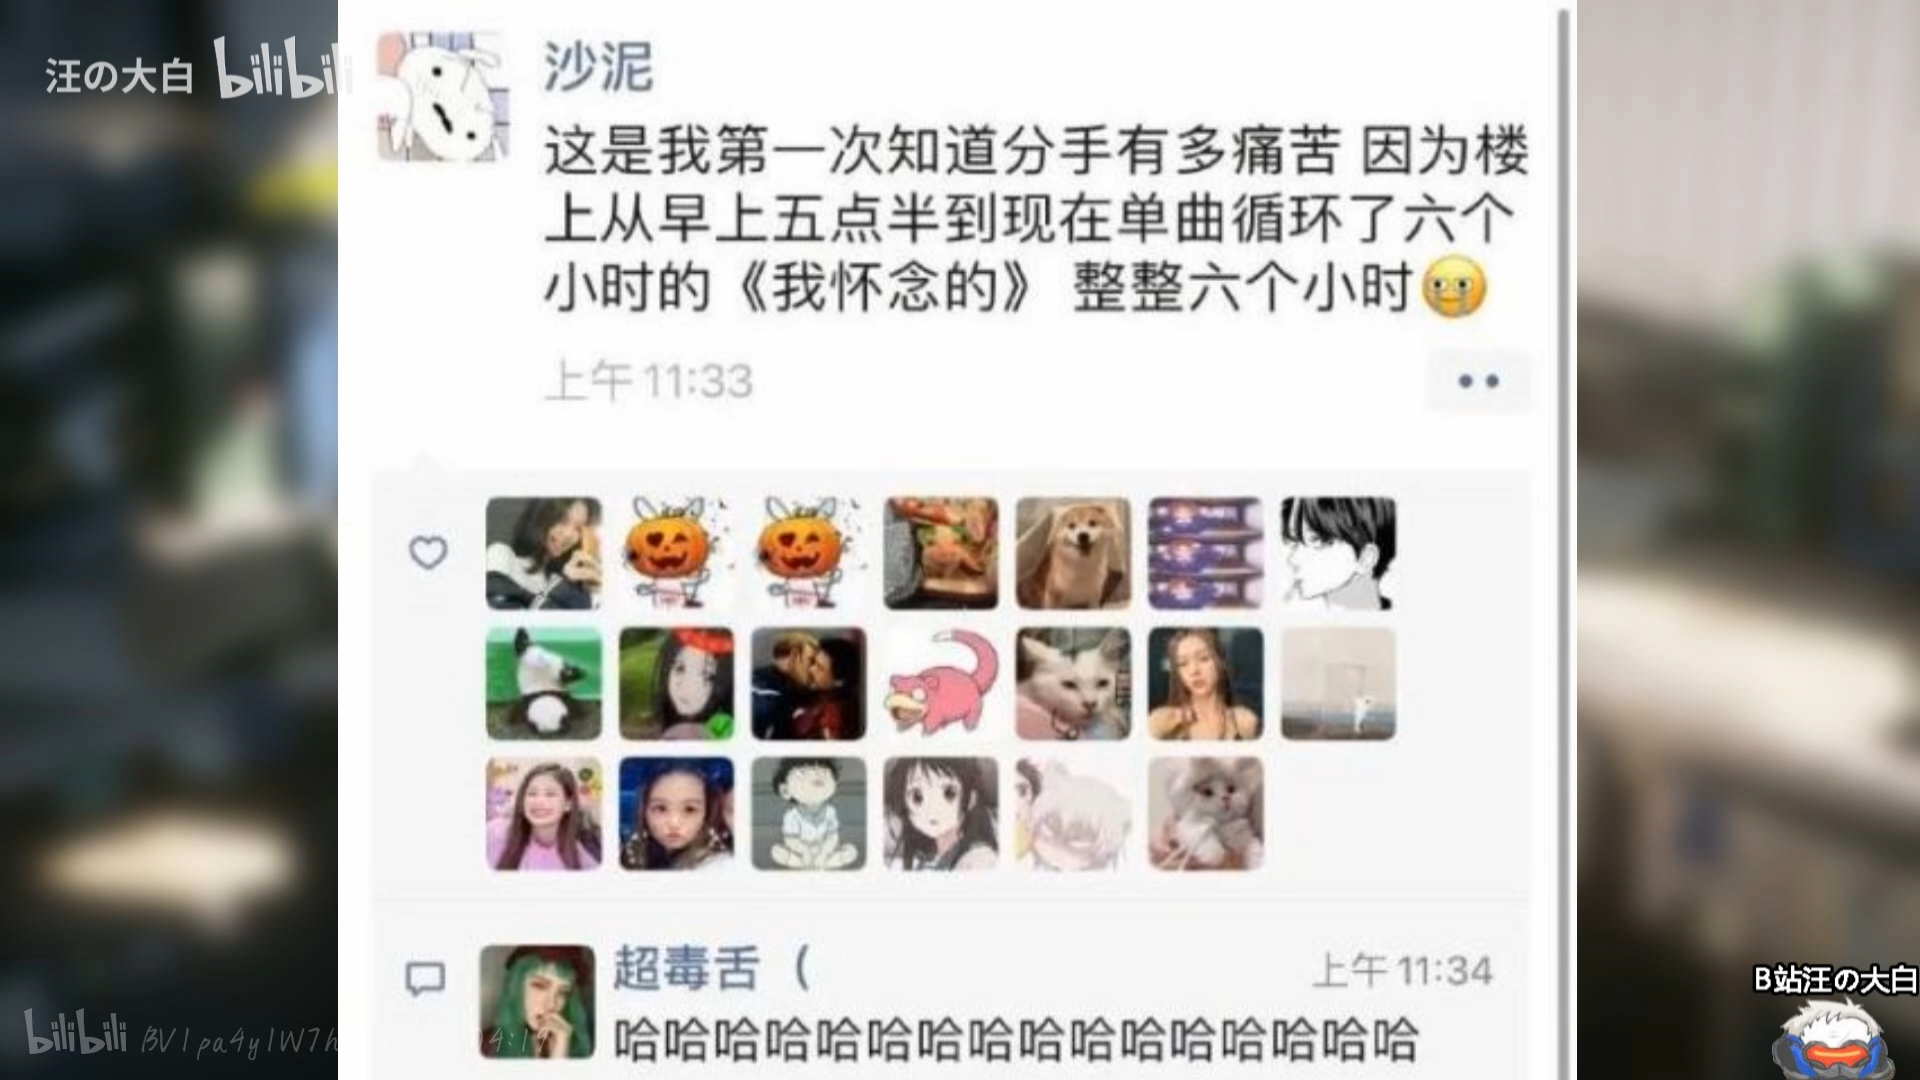This screenshot has height=1080, width=1920.
Task: Select the black-and-white manga boy avatar
Action: (x=1338, y=553)
